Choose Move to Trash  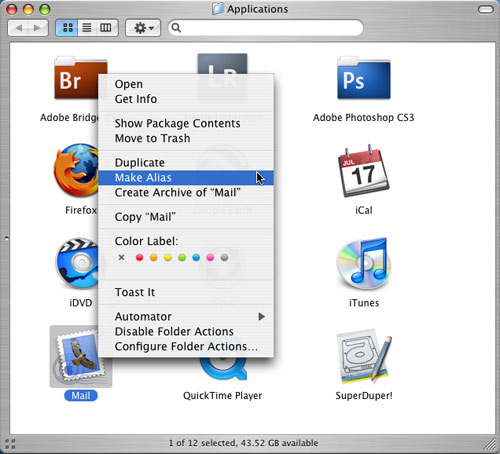point(186,138)
